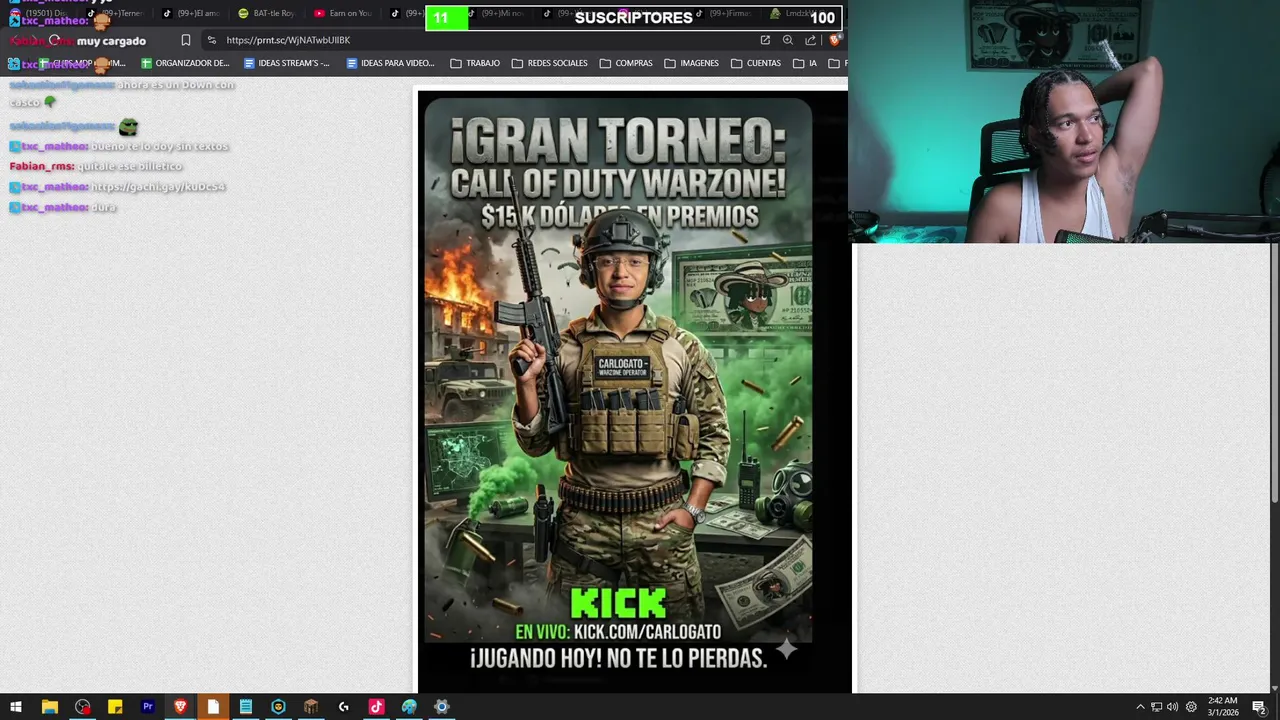The height and width of the screenshot is (720, 1280).
Task: Expand the COMPRAS bookmarks folder
Action: [x=626, y=63]
